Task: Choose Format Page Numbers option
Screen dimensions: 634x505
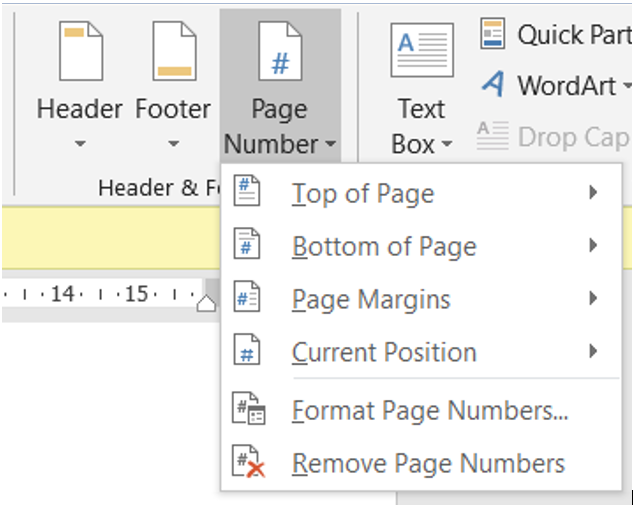Action: tap(430, 411)
